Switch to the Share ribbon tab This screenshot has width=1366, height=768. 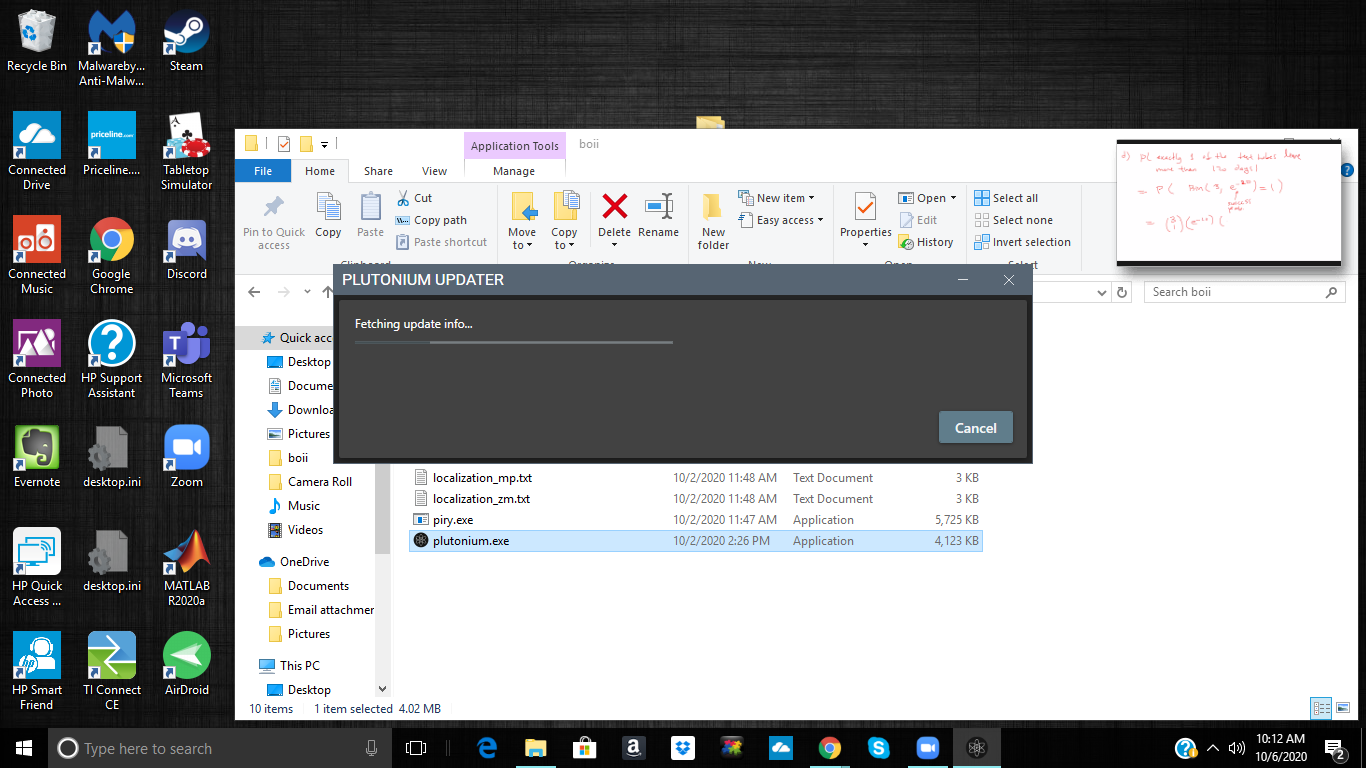click(378, 171)
